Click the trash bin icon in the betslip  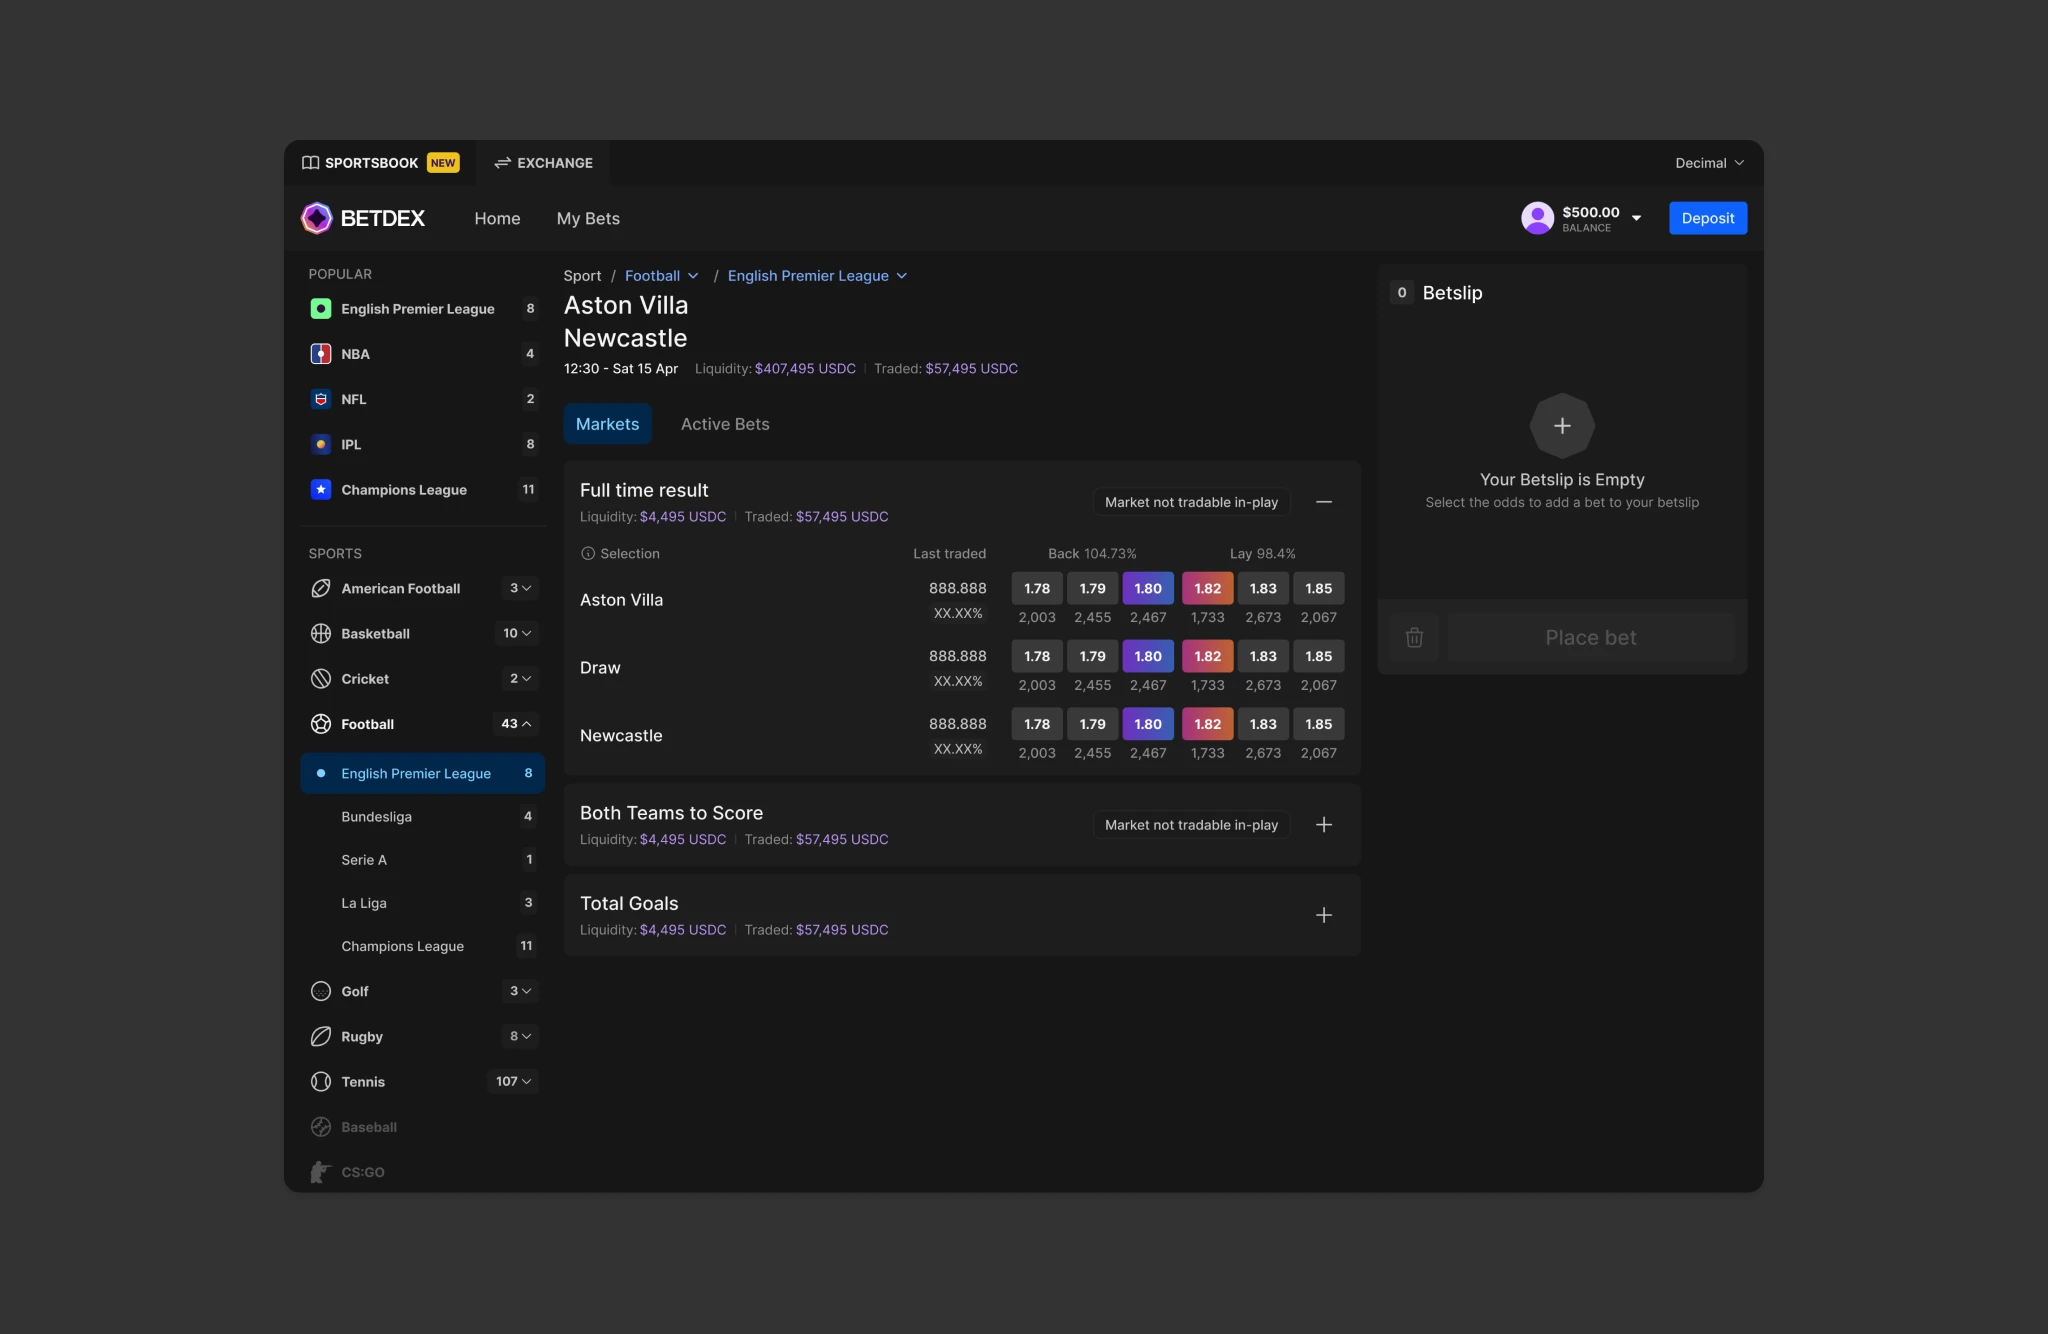[x=1413, y=637]
